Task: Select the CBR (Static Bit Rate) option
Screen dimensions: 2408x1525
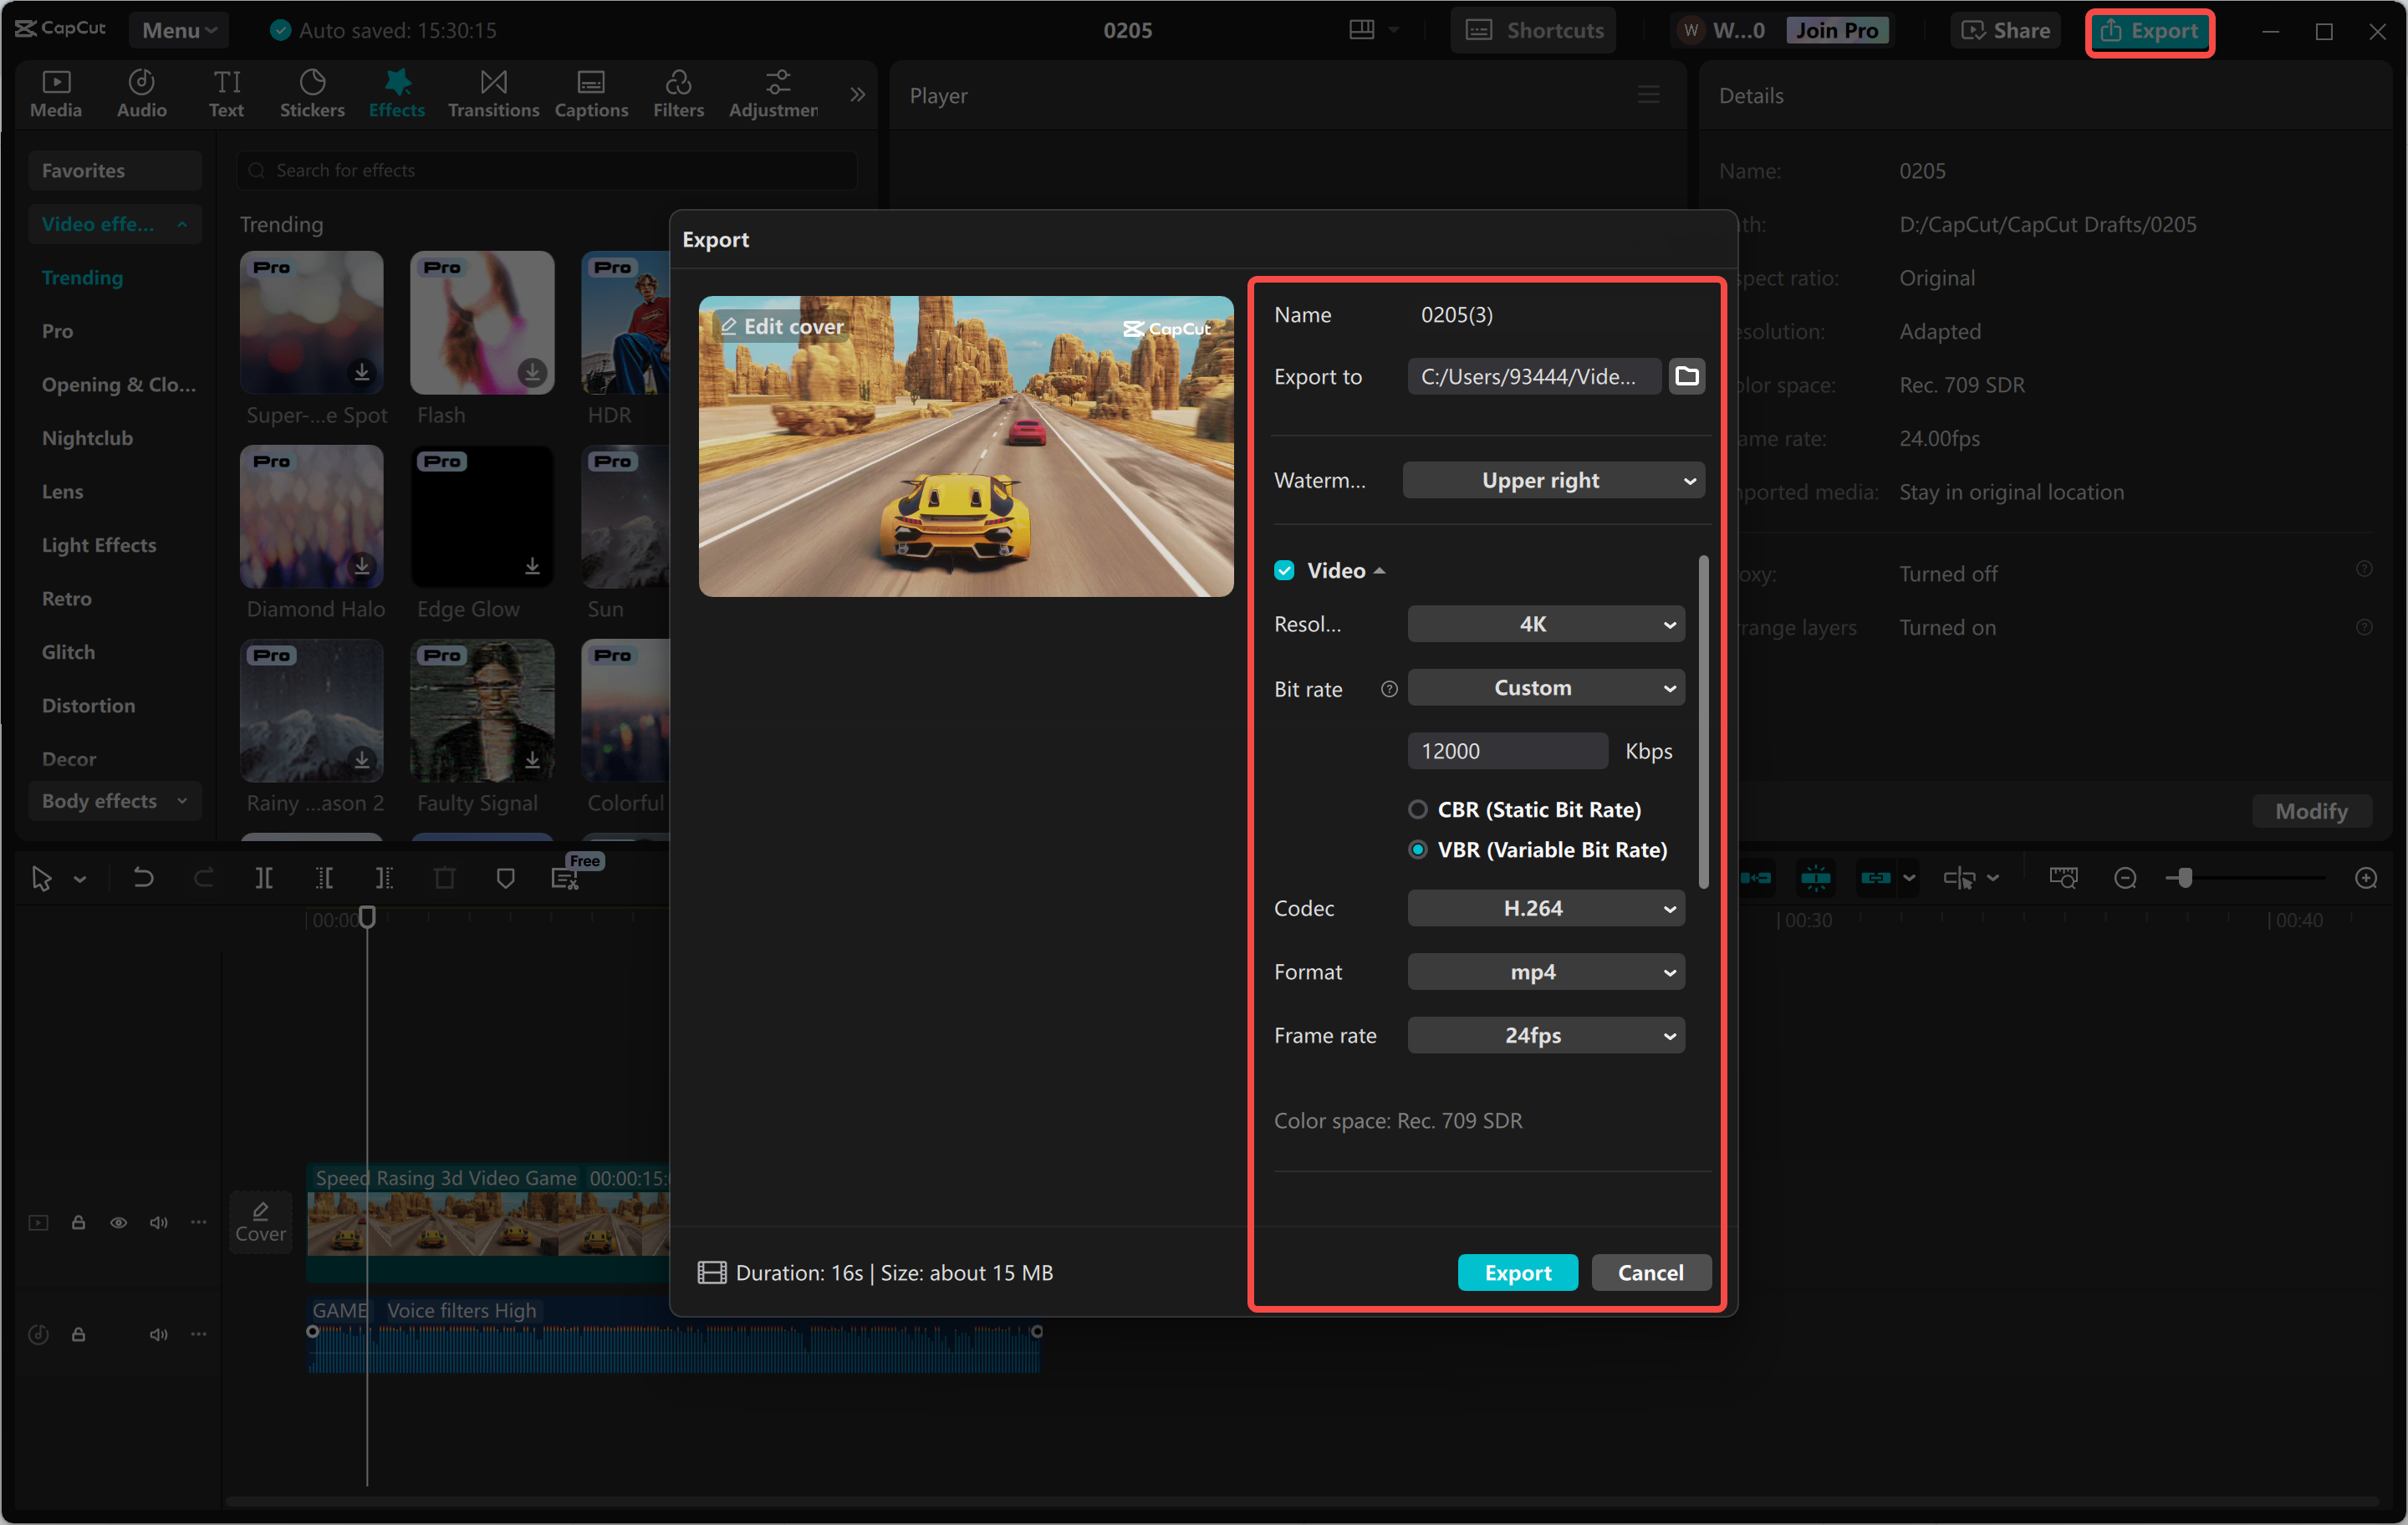Action: pos(1417,809)
